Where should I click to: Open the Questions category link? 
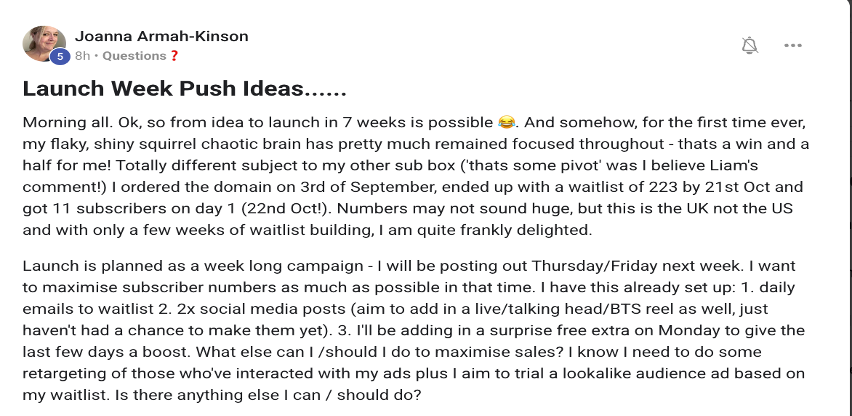tap(134, 56)
